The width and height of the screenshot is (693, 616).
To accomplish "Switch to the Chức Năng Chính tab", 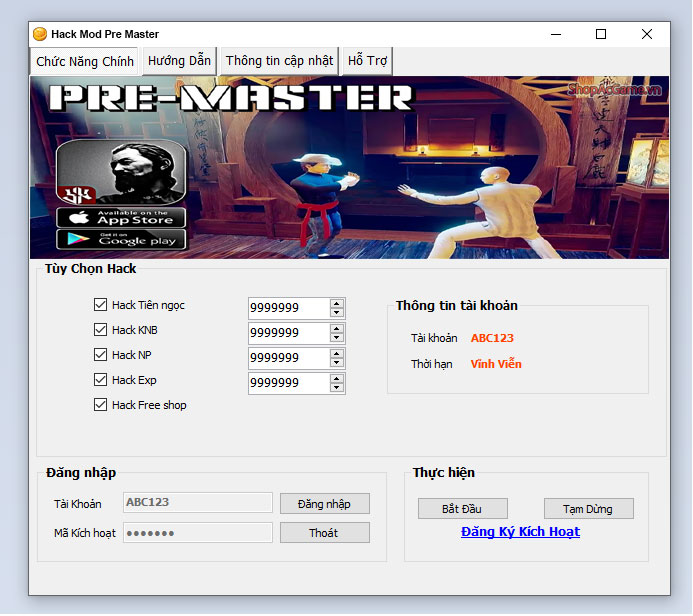I will pos(84,61).
